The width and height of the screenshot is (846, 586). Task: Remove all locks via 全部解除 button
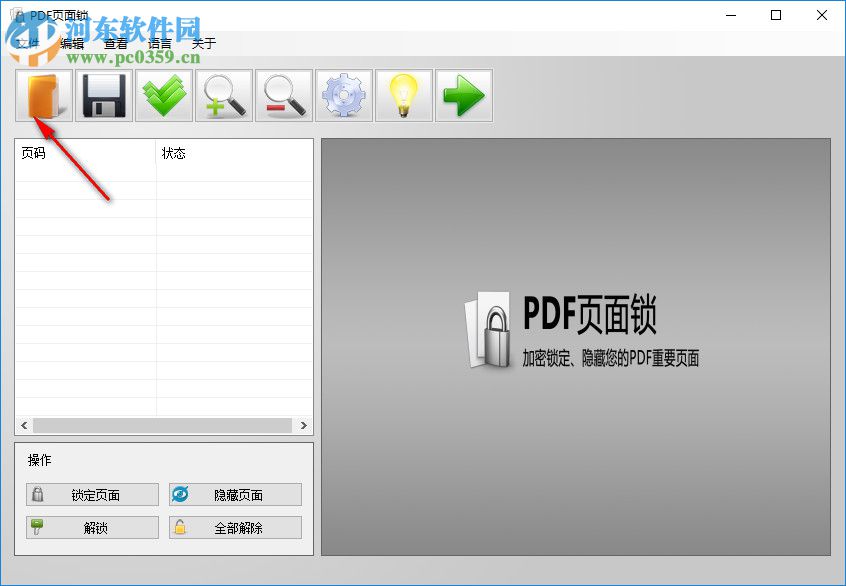coord(235,527)
